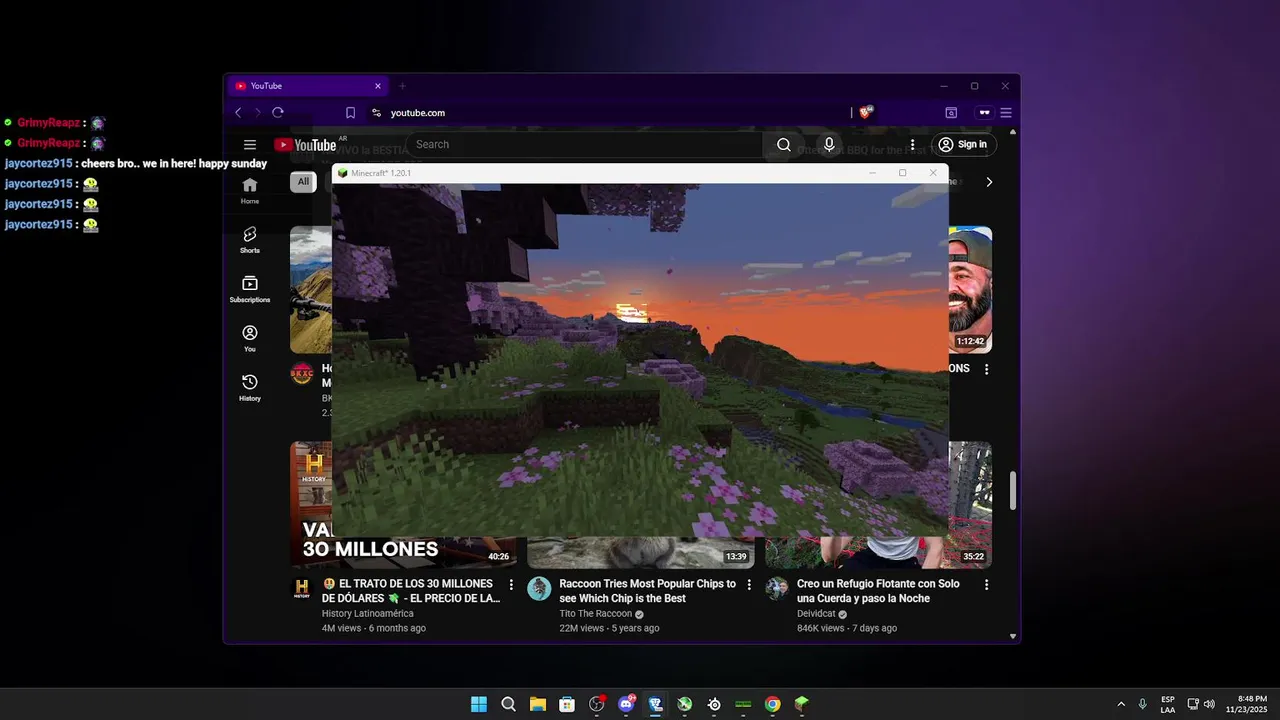
Task: Go back in the Brave browser
Action: [x=238, y=113]
